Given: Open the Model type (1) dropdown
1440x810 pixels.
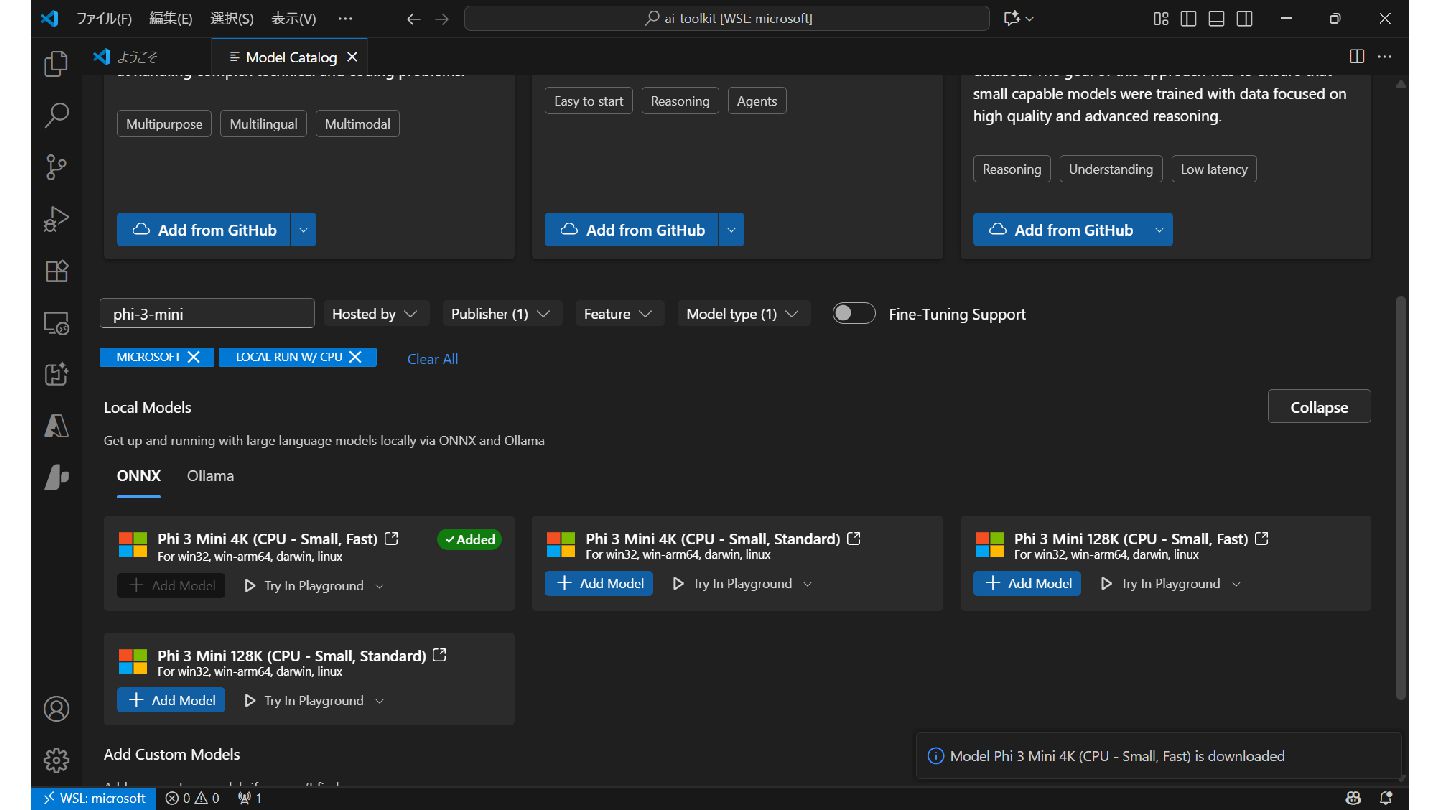Looking at the screenshot, I should coord(744,313).
